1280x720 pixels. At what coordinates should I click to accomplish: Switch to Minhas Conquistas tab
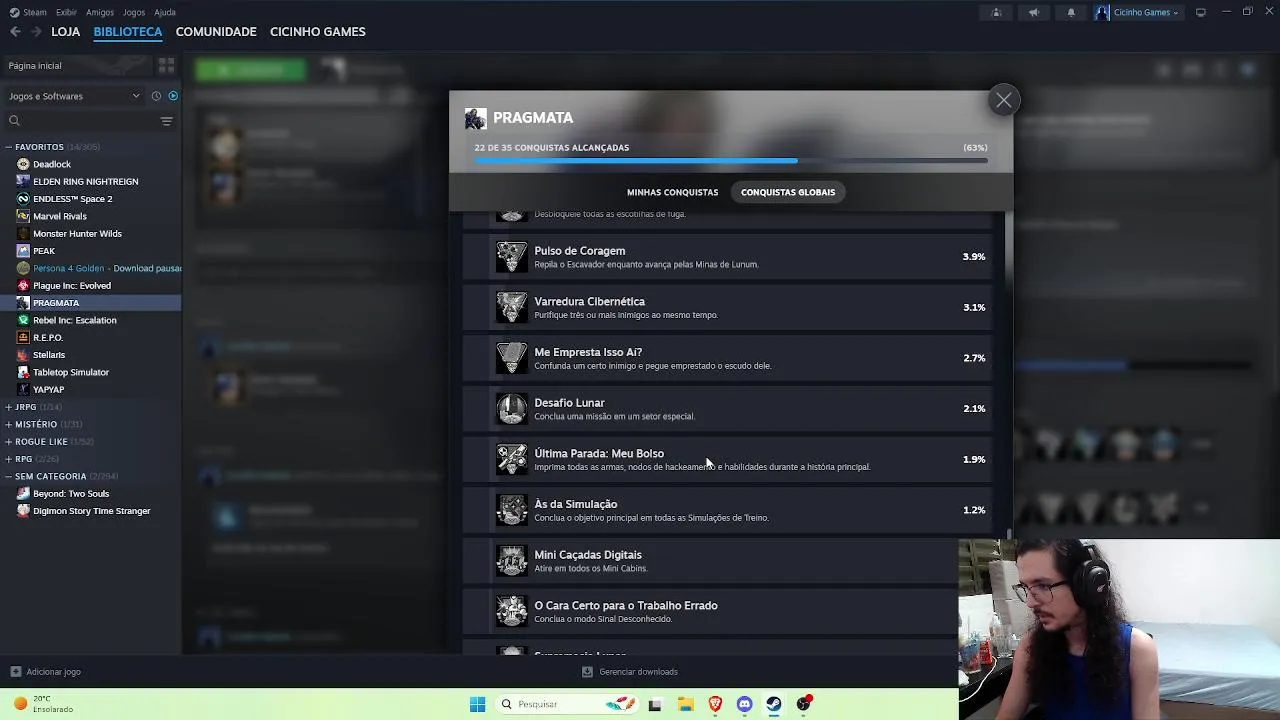(x=672, y=192)
